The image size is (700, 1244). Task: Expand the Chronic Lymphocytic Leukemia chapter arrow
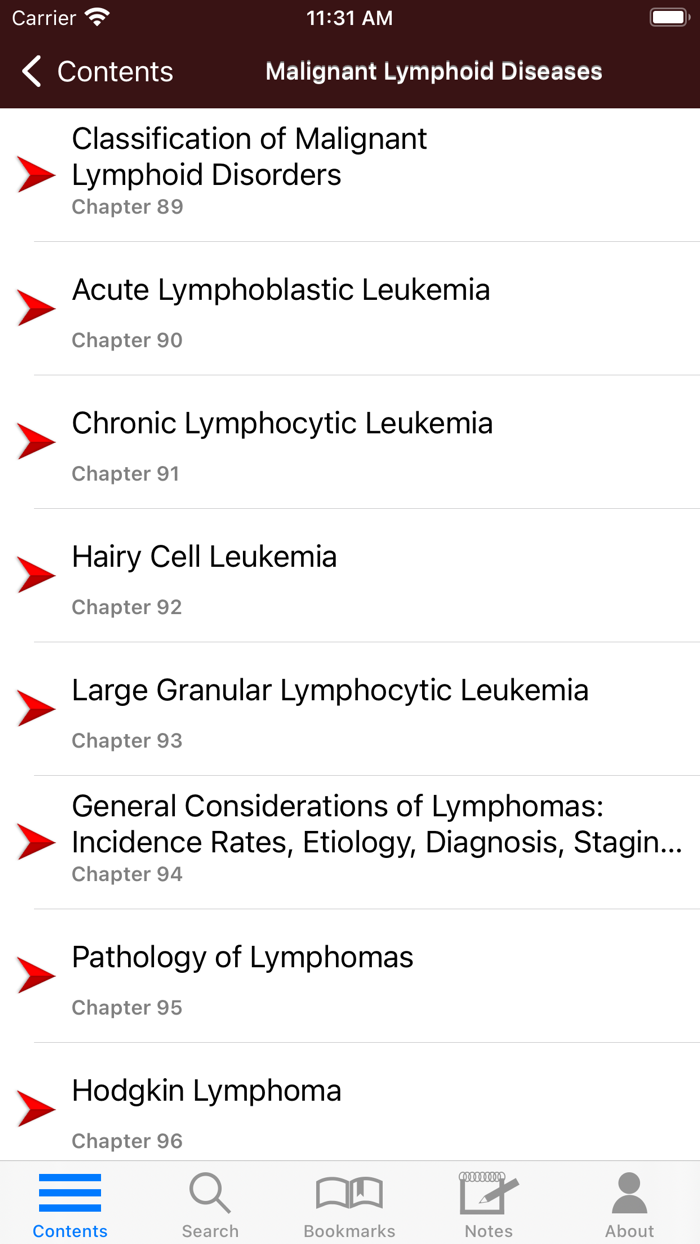pos(35,440)
